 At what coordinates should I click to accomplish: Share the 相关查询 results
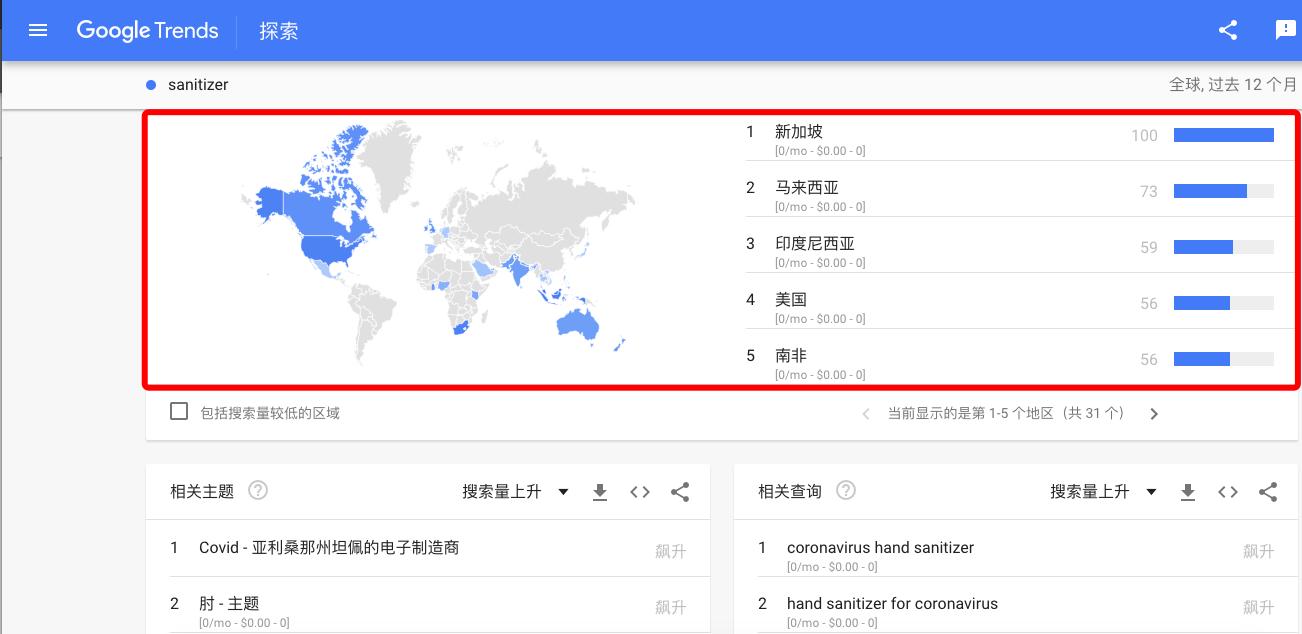pos(1268,492)
